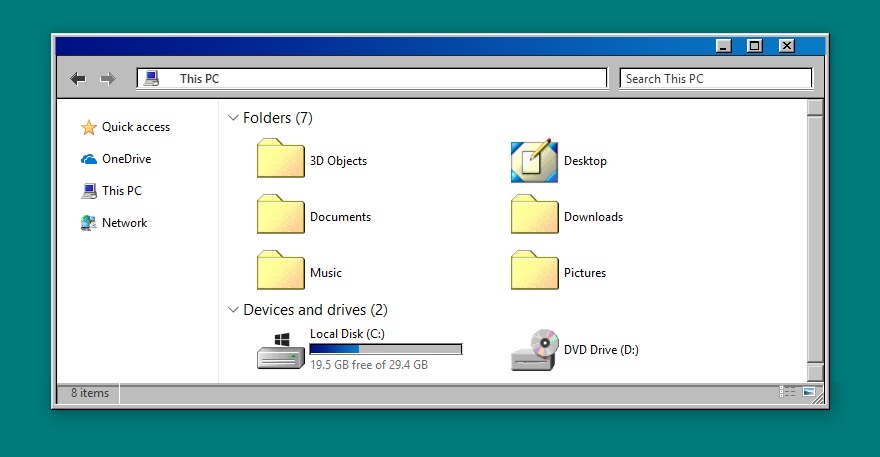Open Network in navigation pane
Screen dimensions: 880x457
[x=124, y=223]
